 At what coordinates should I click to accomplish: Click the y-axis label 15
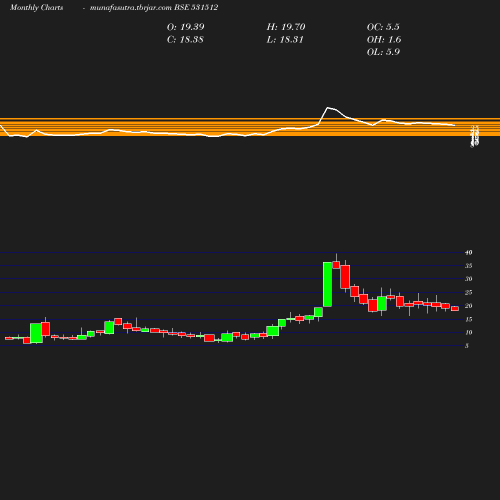click(468, 319)
